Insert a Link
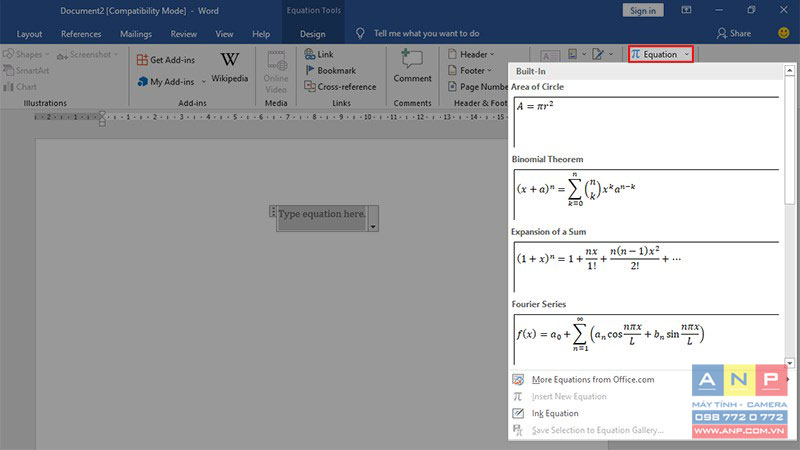 pos(319,54)
